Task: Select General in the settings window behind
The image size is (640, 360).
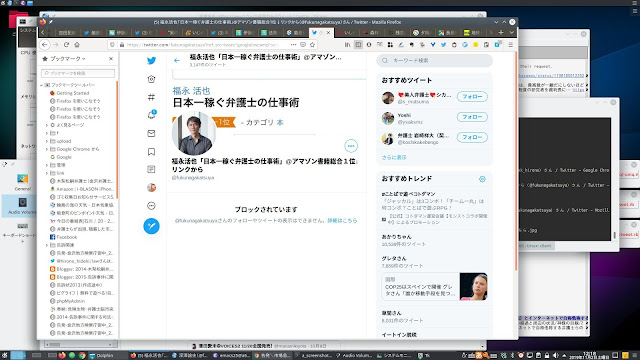Action: [22, 182]
